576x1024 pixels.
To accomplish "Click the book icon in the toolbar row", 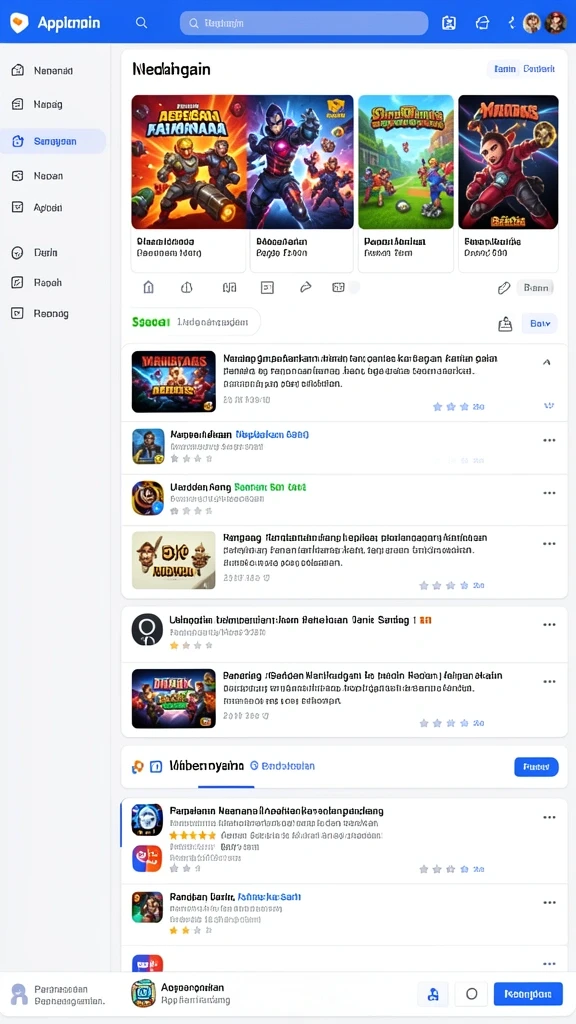I will click(229, 287).
